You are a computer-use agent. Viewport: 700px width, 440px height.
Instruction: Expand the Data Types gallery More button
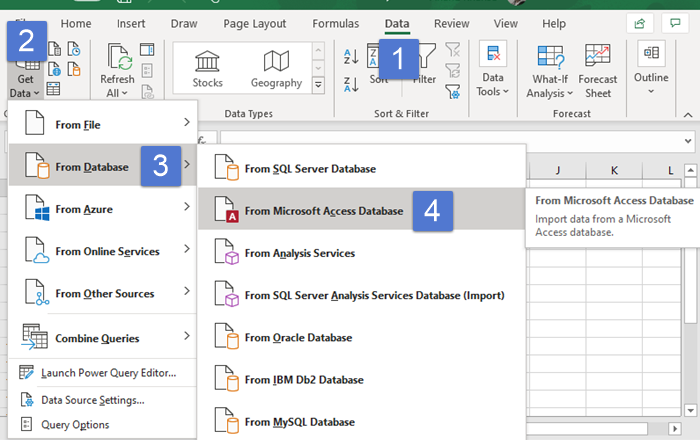pyautogui.click(x=318, y=85)
